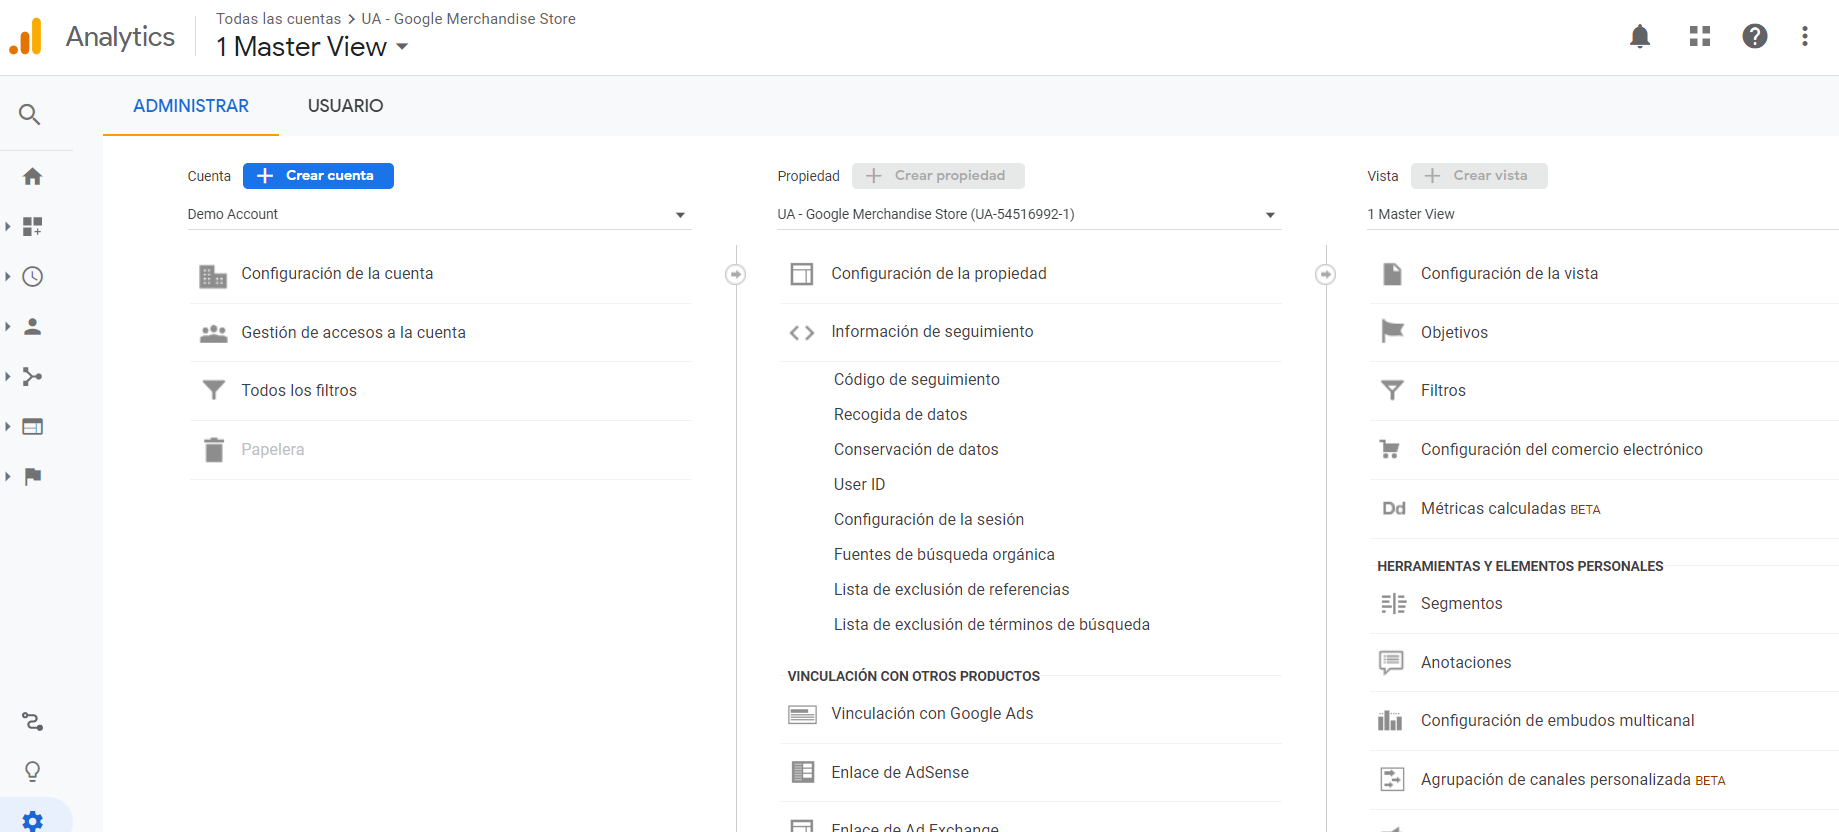Go to Home via house icon
This screenshot has width=1839, height=832.
[x=32, y=177]
